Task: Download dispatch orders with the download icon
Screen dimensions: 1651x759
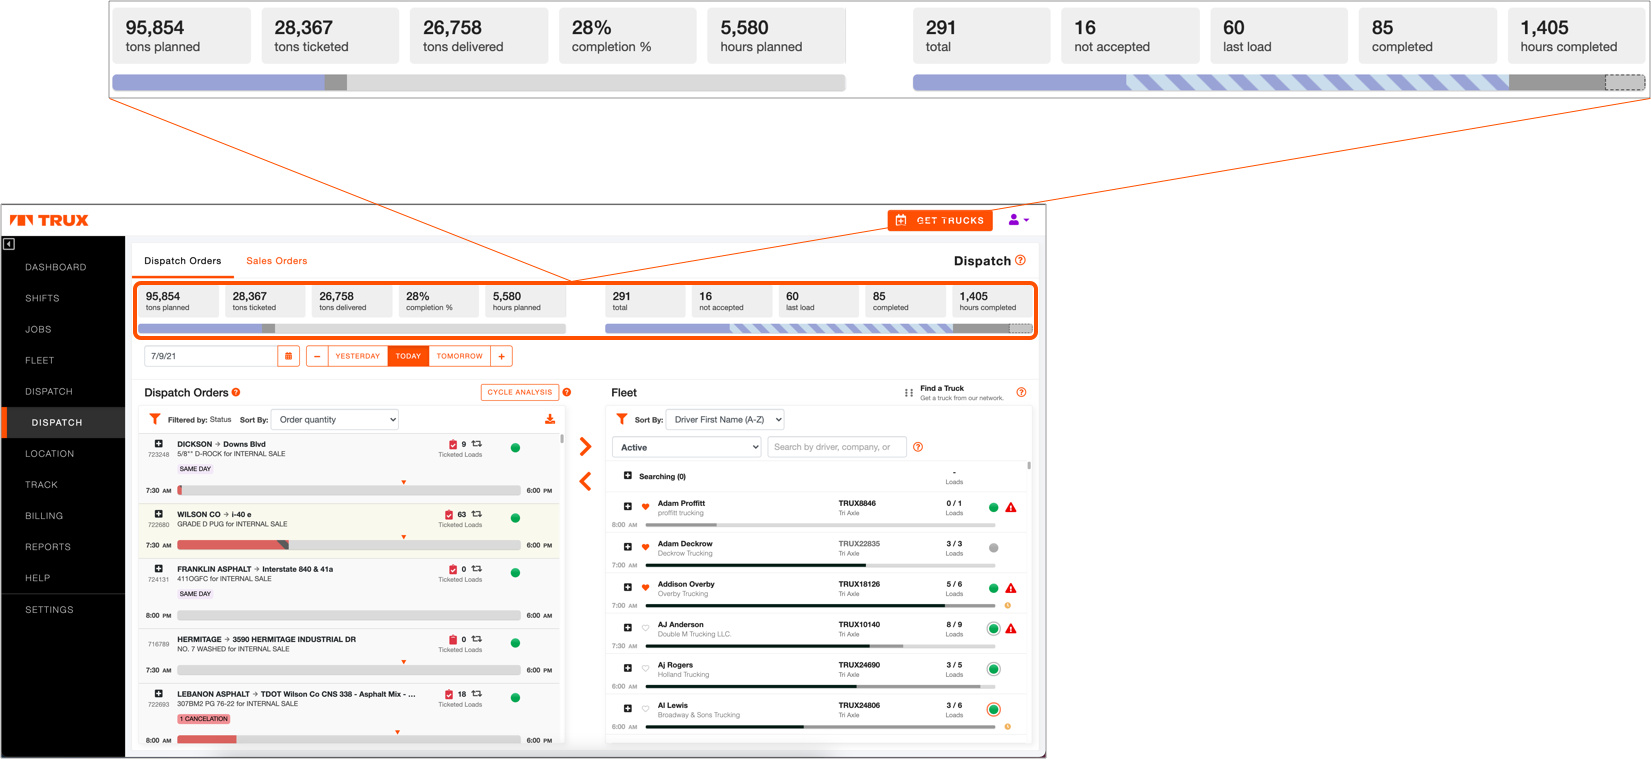Action: click(550, 419)
